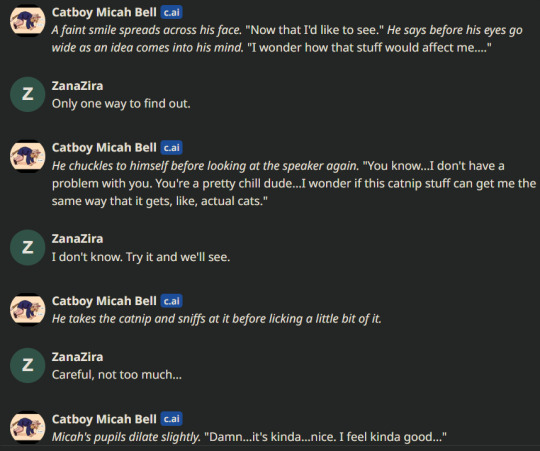Open ZanaZira name above 'Only one way to find out'

(77, 86)
